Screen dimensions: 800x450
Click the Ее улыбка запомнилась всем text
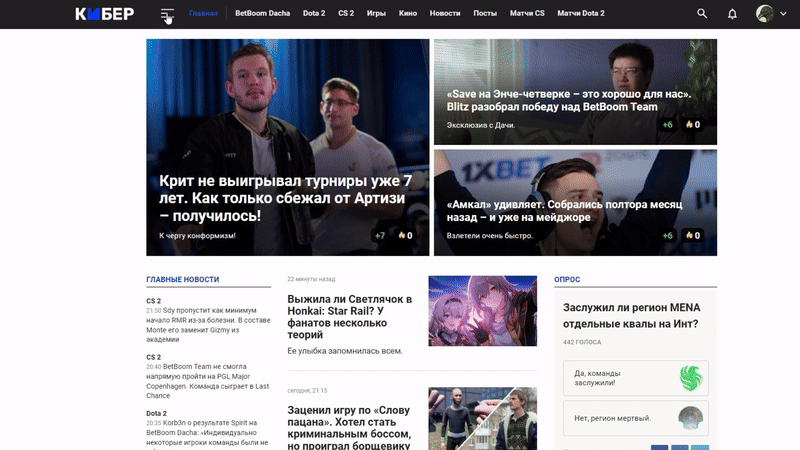(345, 351)
